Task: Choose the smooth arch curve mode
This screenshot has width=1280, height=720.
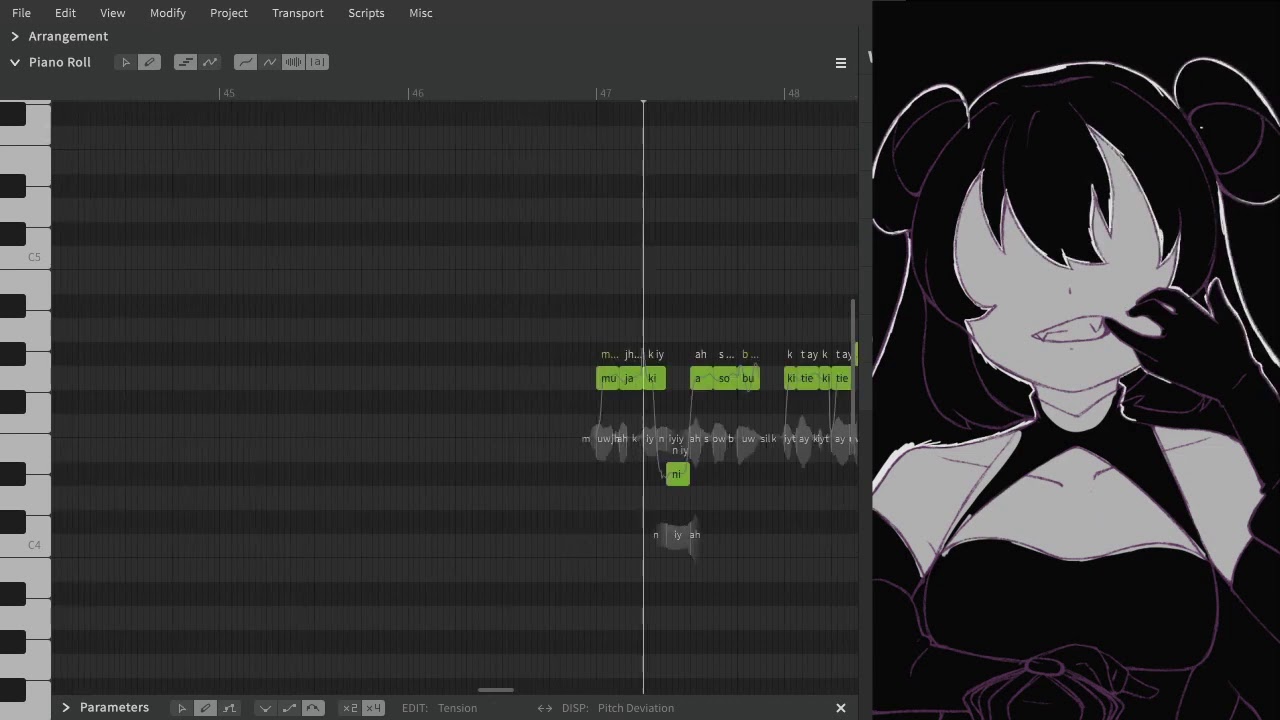Action: coord(313,708)
